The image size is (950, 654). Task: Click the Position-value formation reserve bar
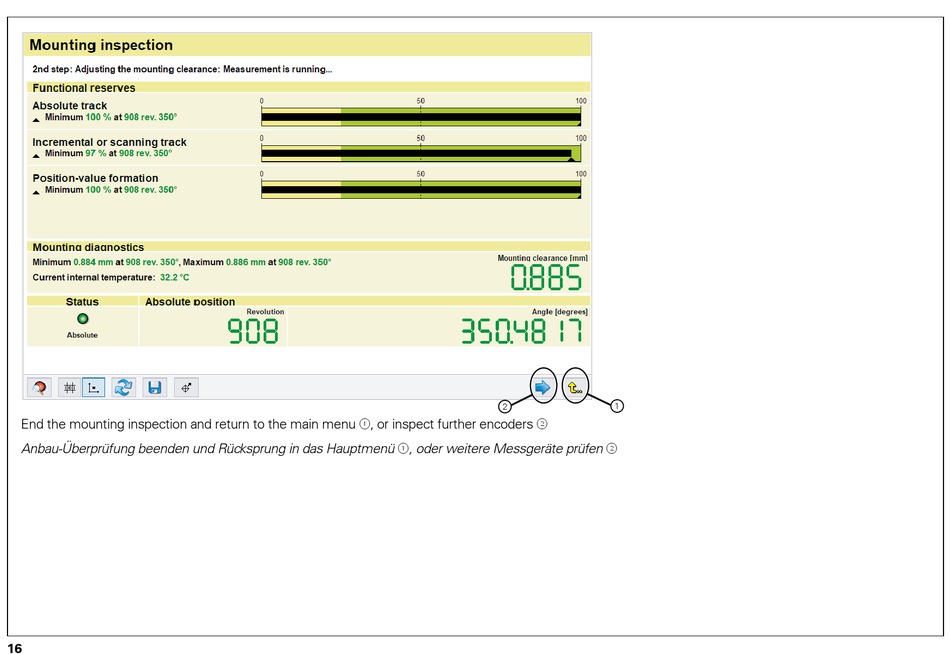[421, 190]
